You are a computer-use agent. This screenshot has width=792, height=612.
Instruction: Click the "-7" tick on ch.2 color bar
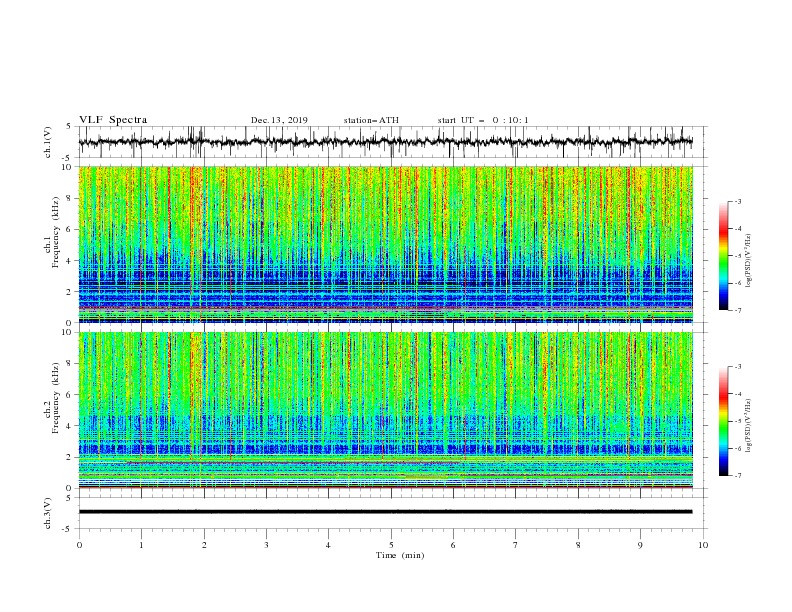738,475
